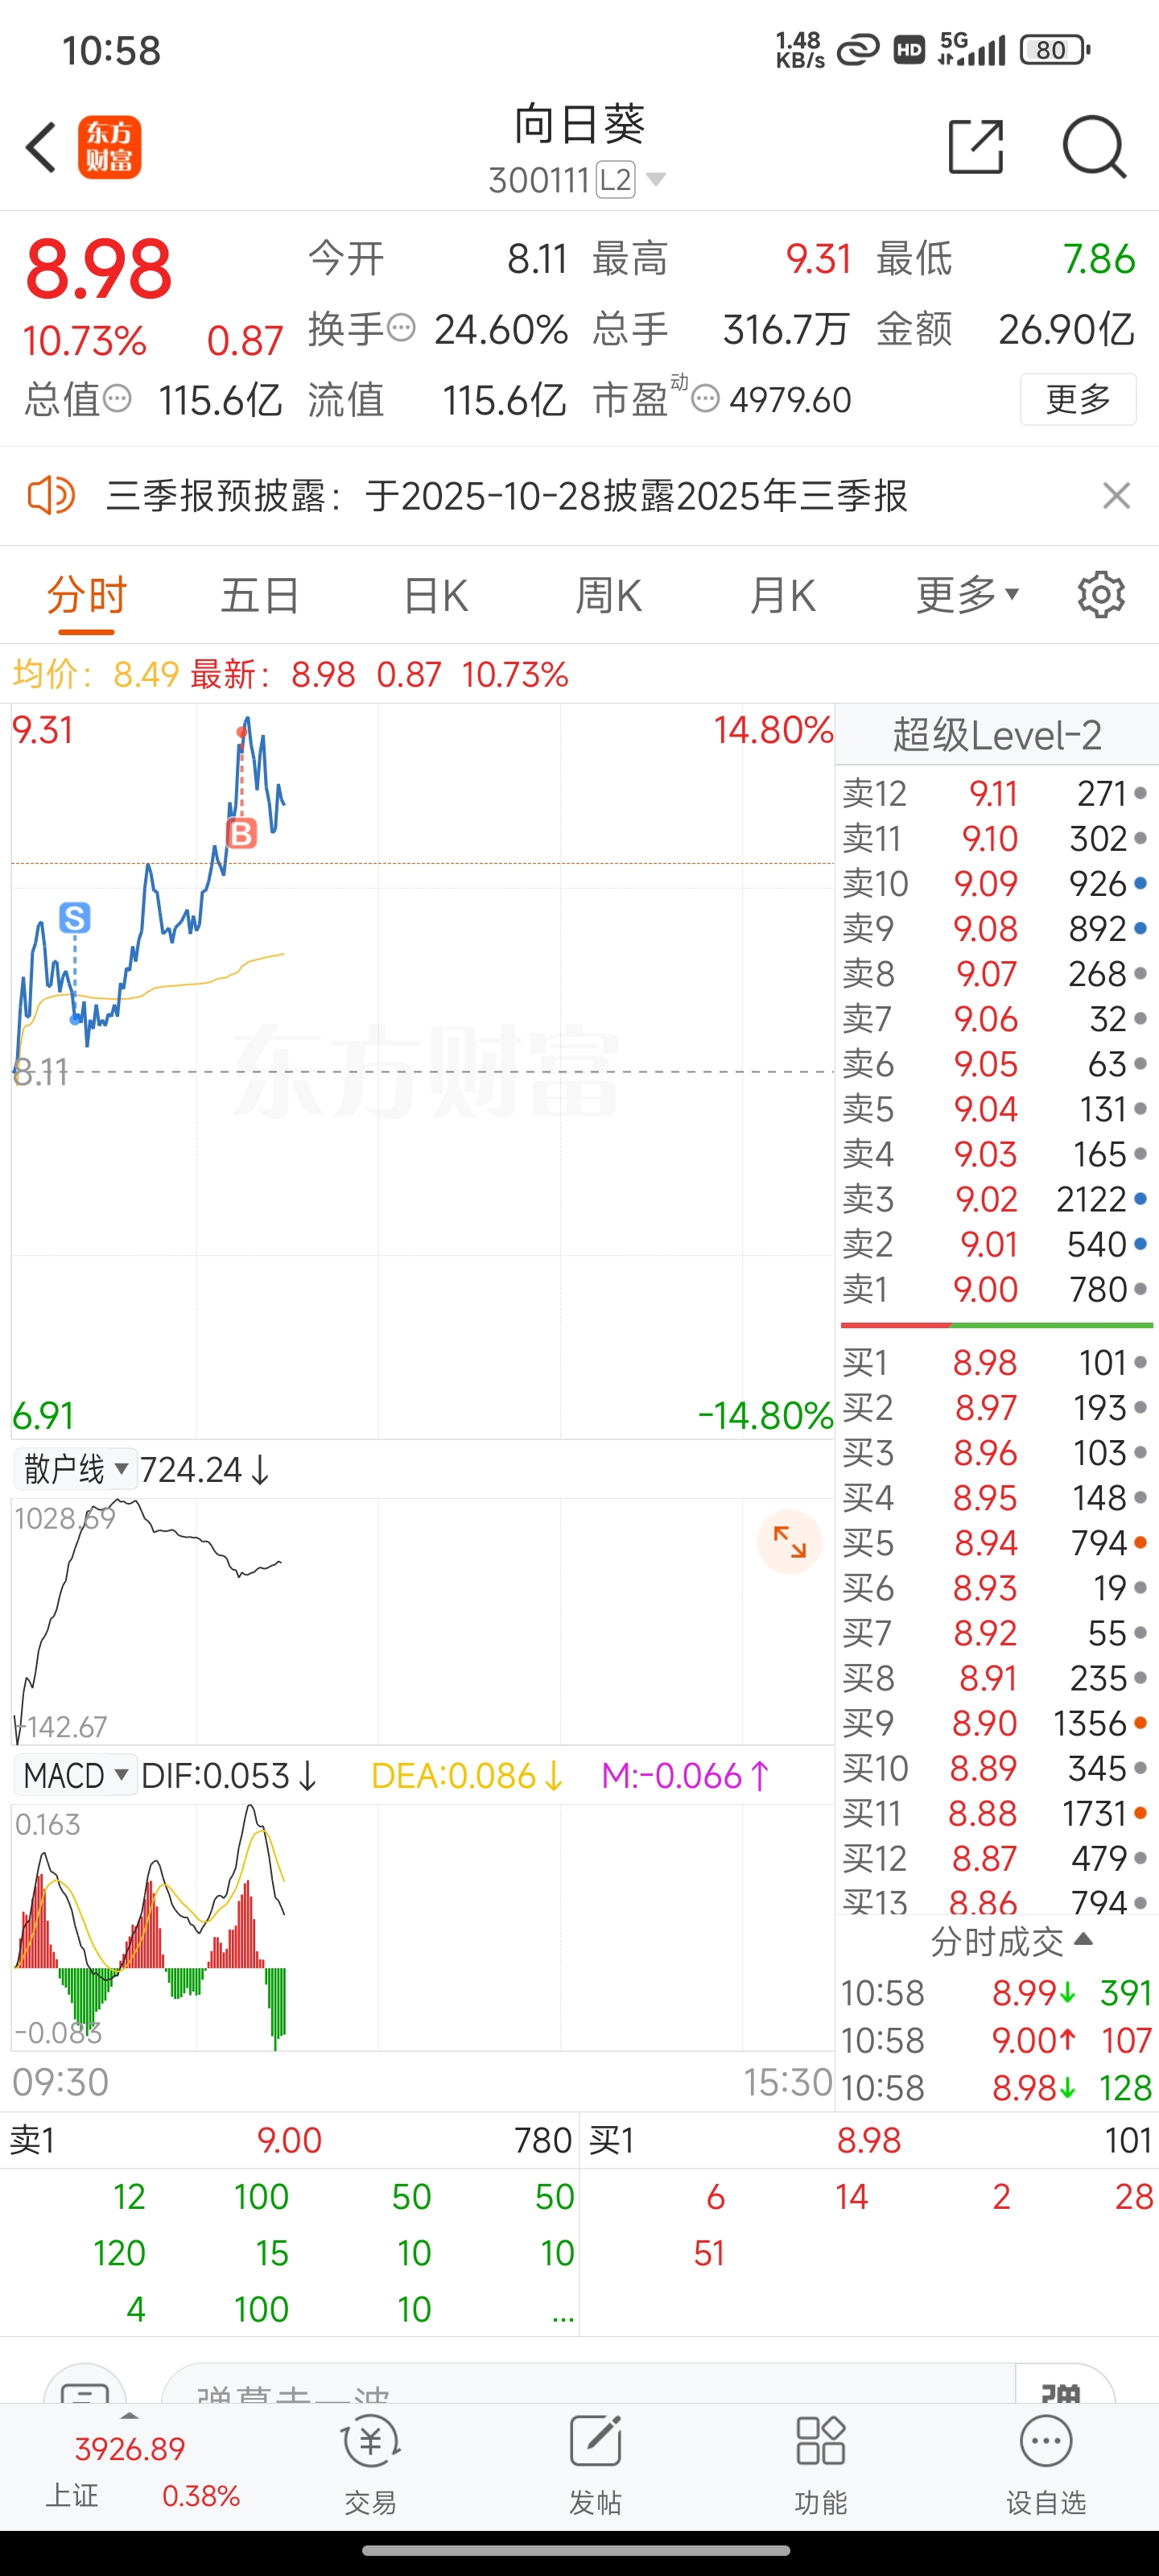Viewport: 1159px width, 2576px height.
Task: Tap info icon next to 换手
Action: coord(401,328)
